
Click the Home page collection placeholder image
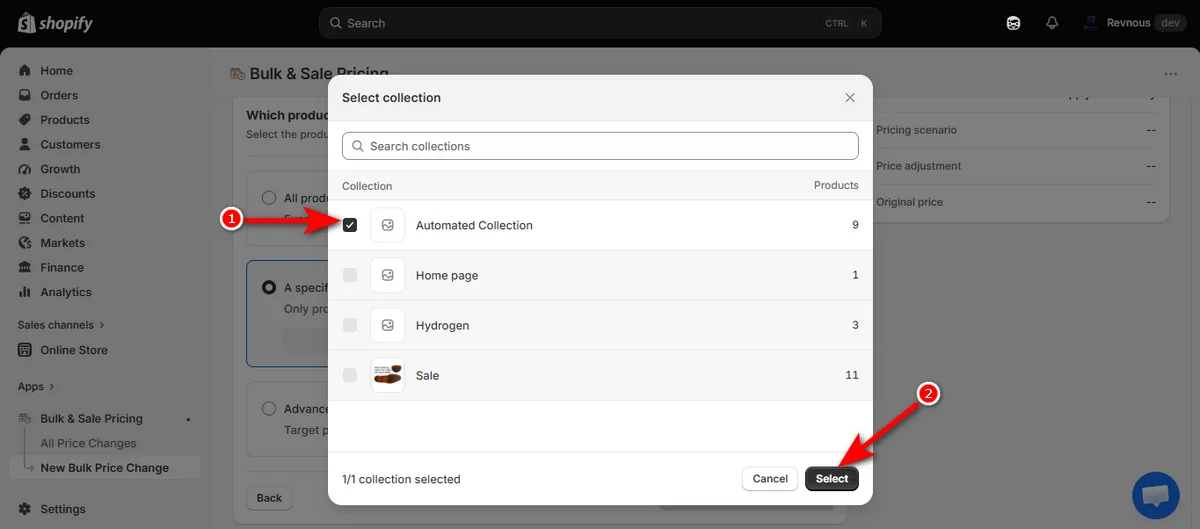(387, 275)
